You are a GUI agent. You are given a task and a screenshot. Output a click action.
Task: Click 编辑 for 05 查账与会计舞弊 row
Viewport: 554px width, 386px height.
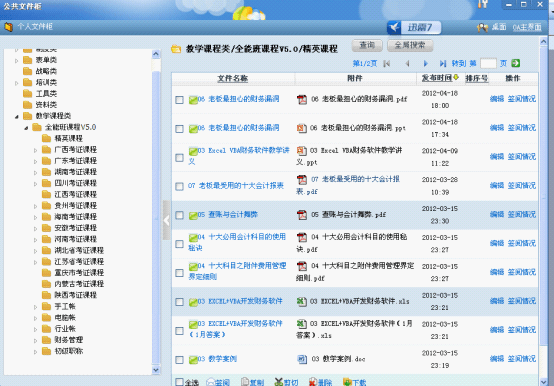point(497,214)
